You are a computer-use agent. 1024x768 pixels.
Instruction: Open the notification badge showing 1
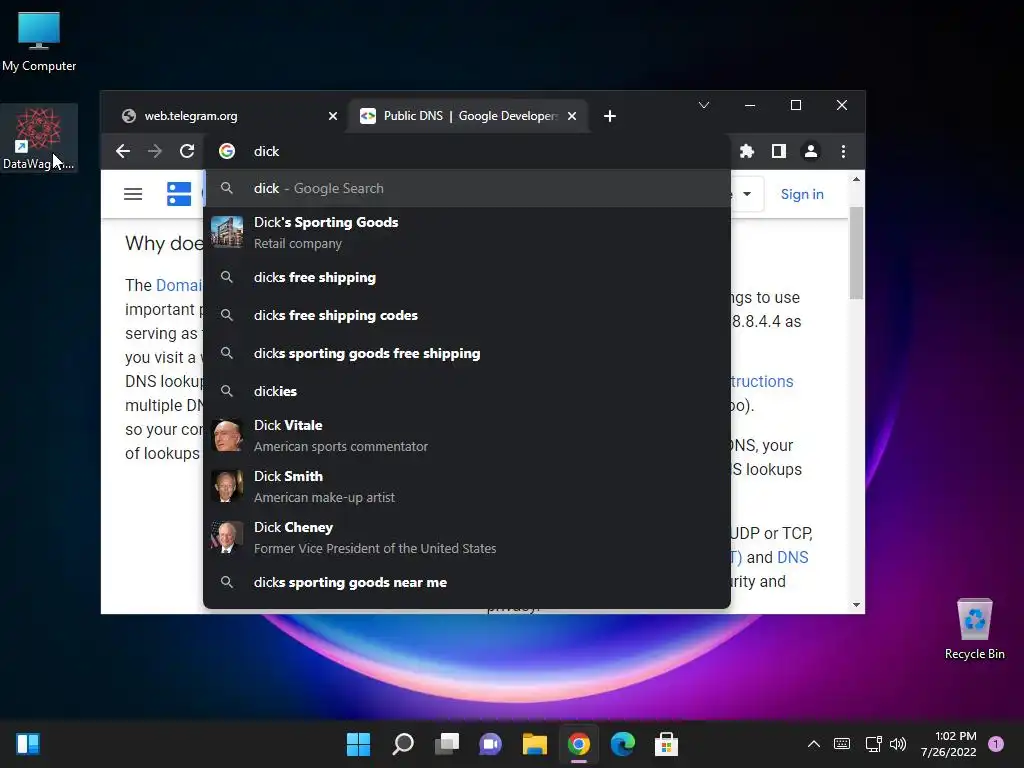[996, 744]
